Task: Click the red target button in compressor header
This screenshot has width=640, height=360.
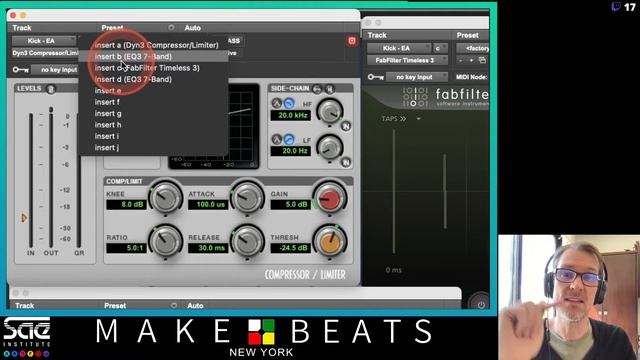Action: [352, 41]
